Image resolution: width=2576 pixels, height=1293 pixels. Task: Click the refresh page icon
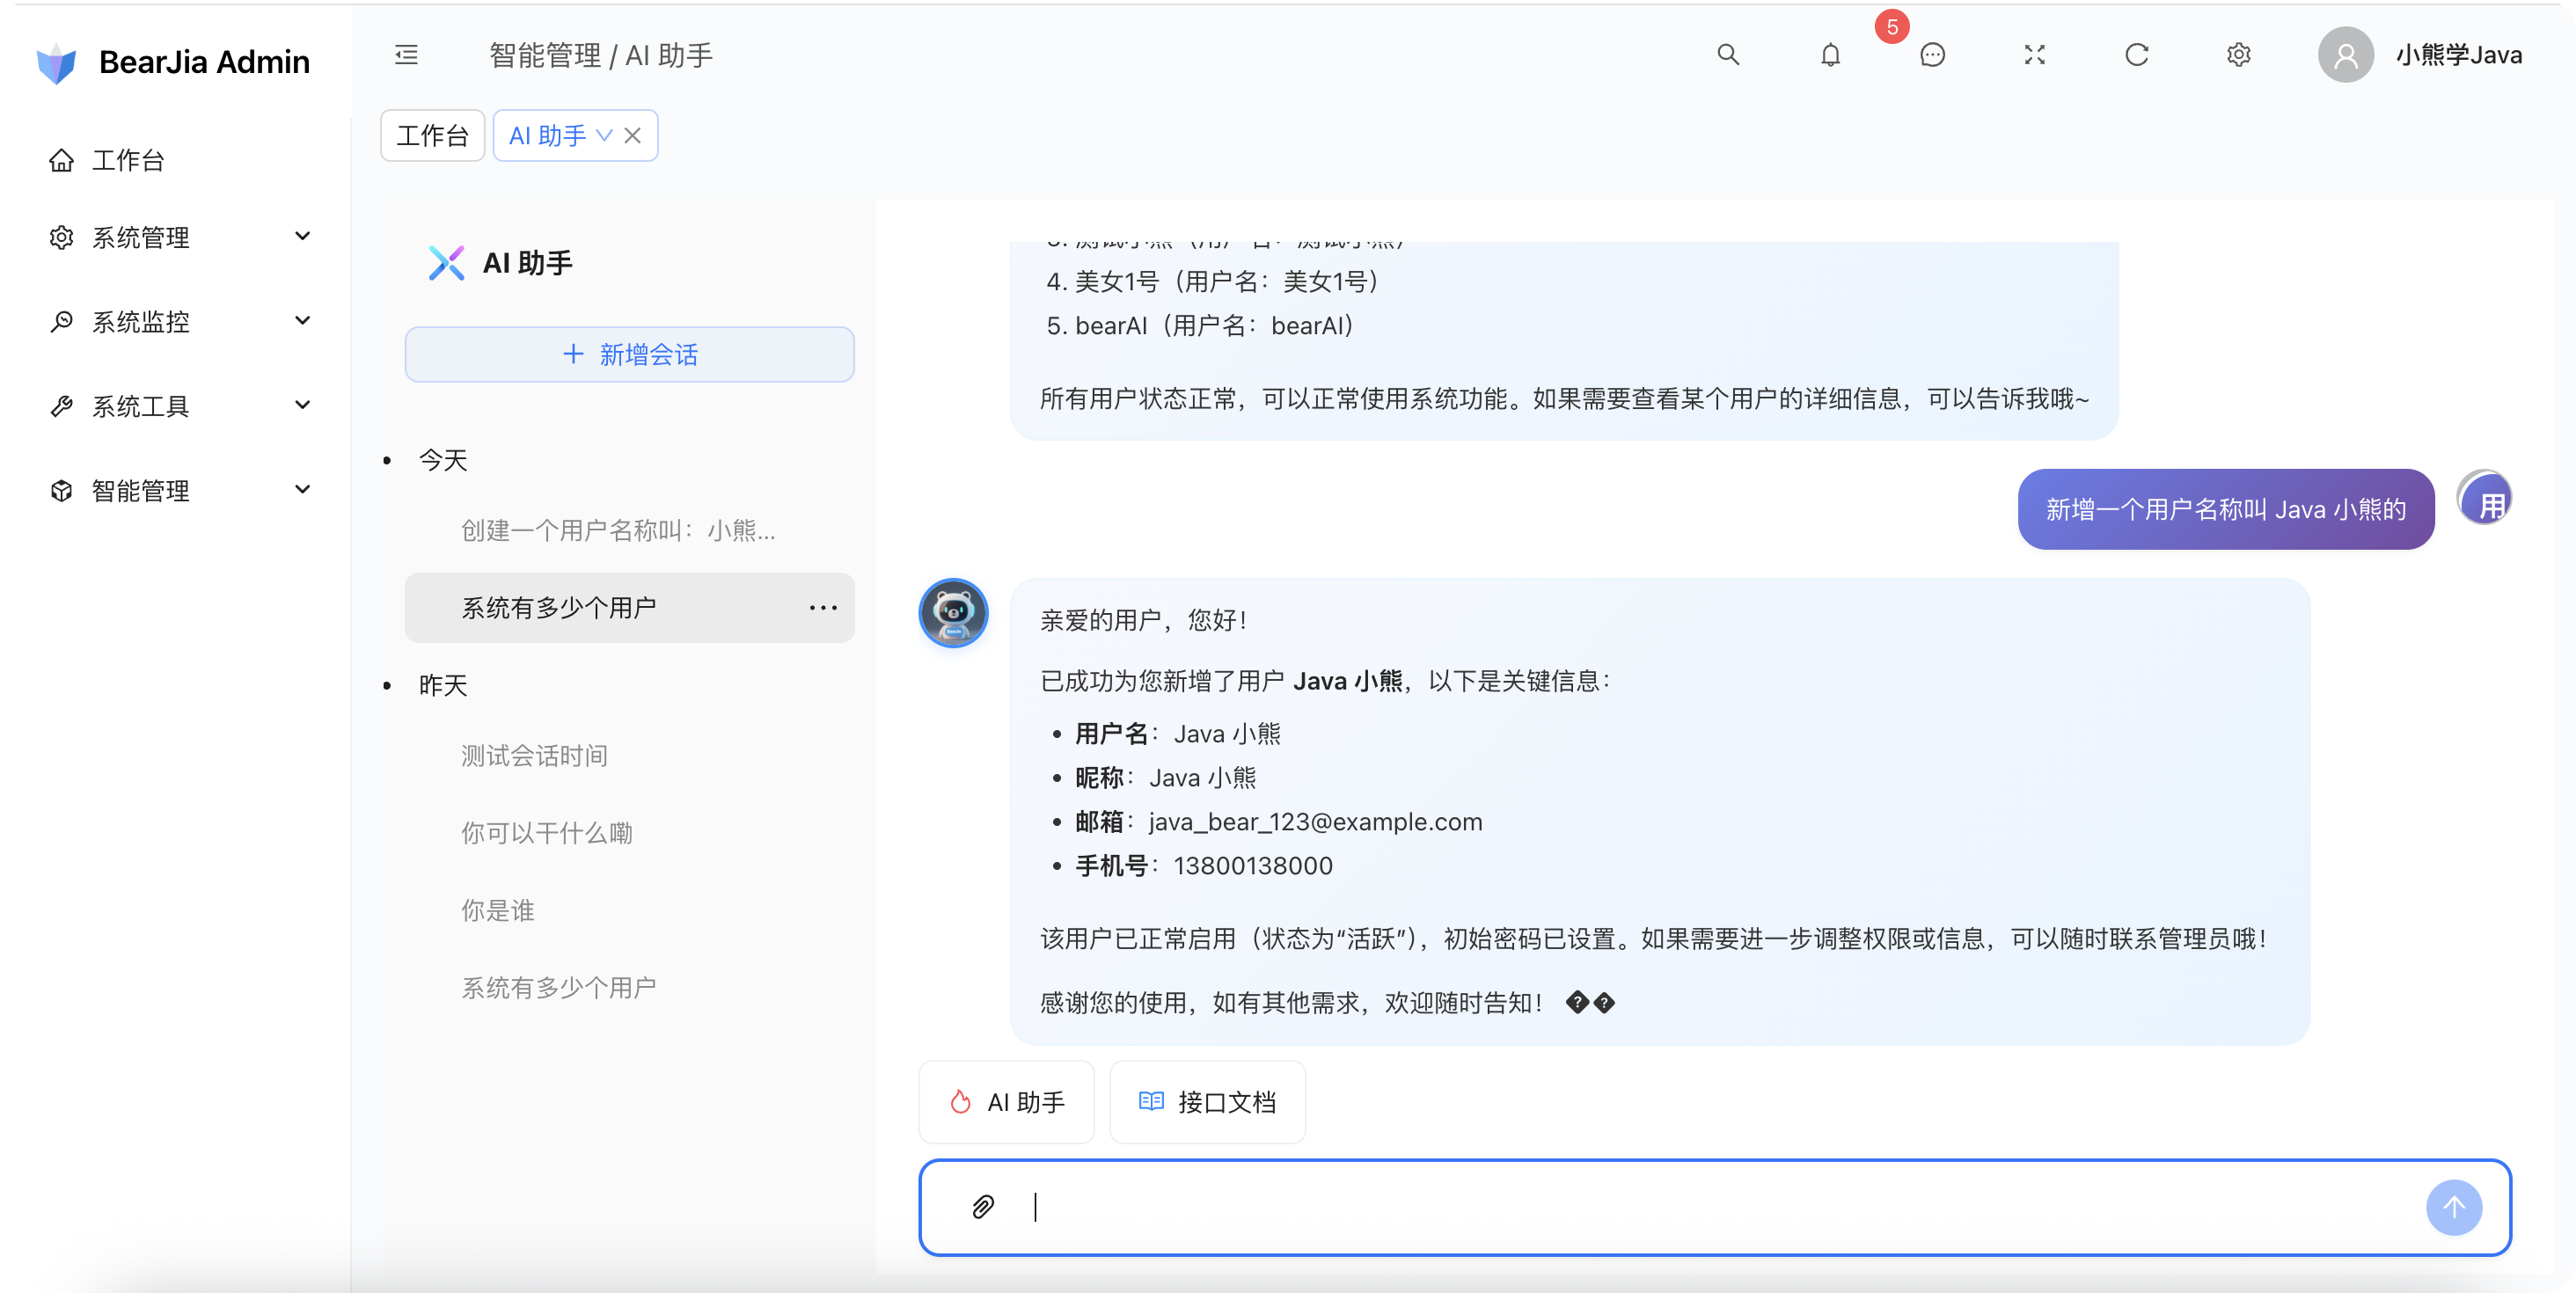tap(2136, 55)
